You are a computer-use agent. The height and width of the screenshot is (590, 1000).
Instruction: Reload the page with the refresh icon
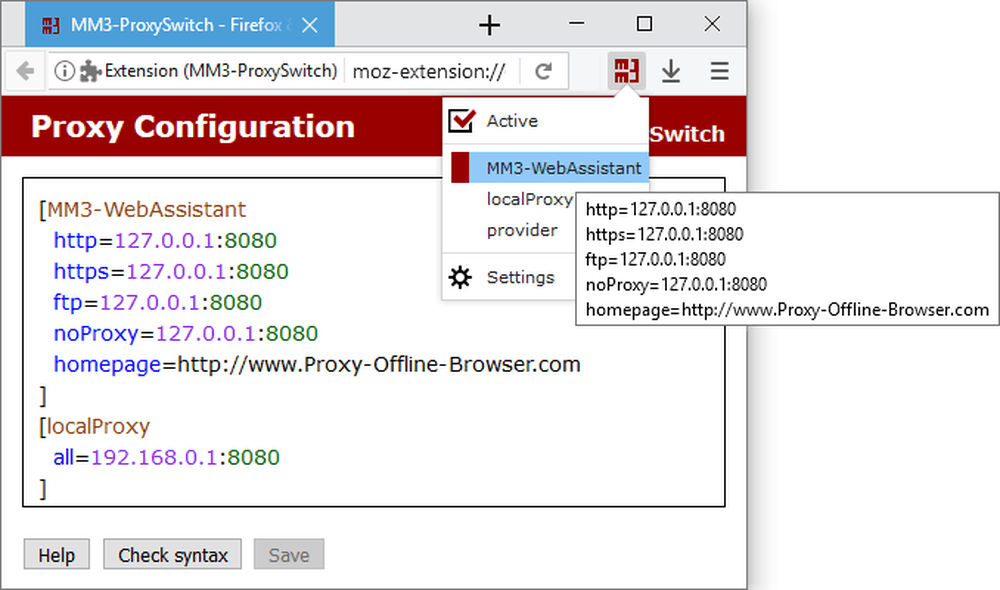click(x=543, y=71)
